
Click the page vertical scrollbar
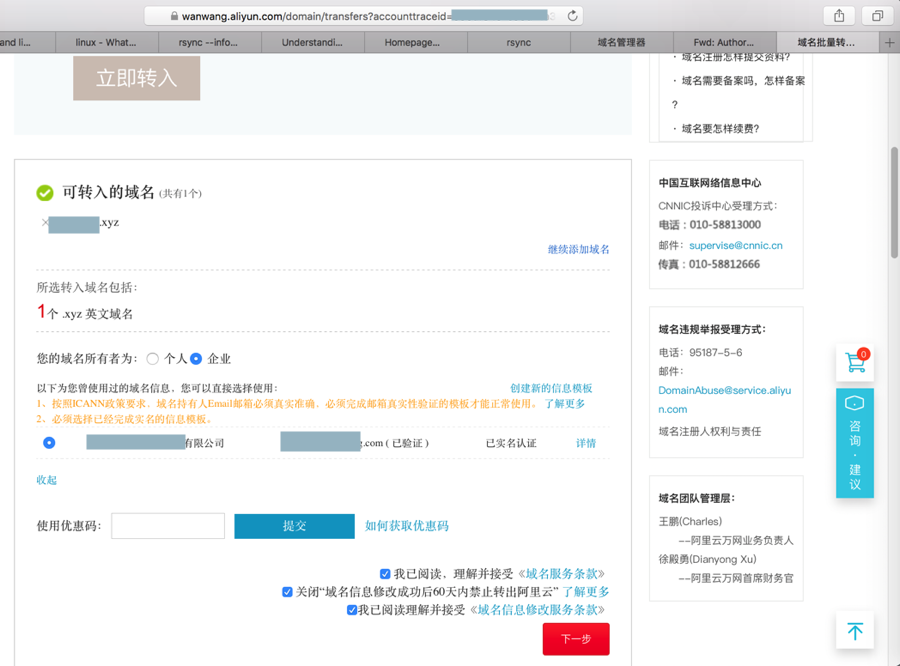point(894,203)
